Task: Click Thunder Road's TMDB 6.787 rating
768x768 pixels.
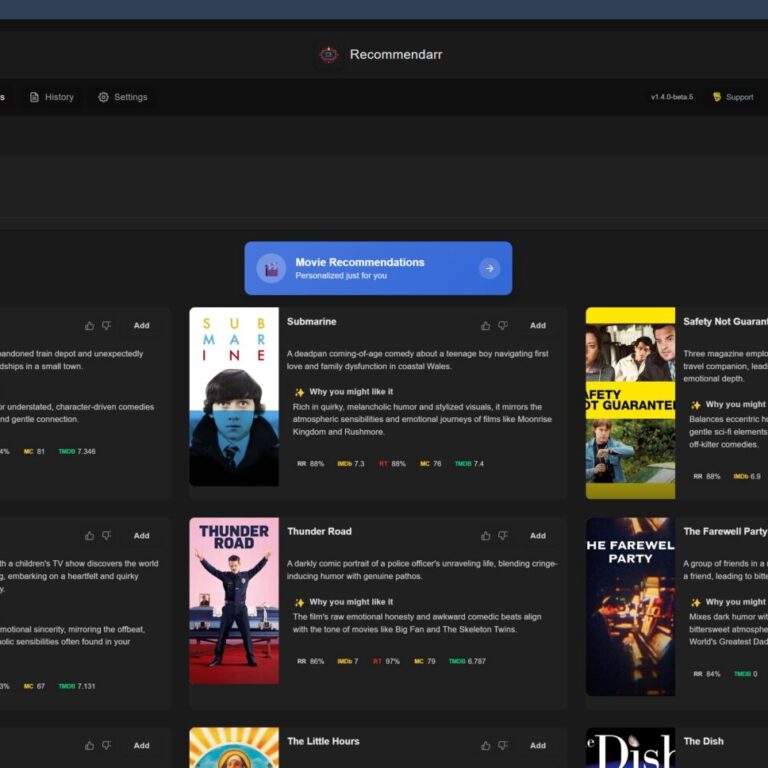Action: [x=467, y=661]
